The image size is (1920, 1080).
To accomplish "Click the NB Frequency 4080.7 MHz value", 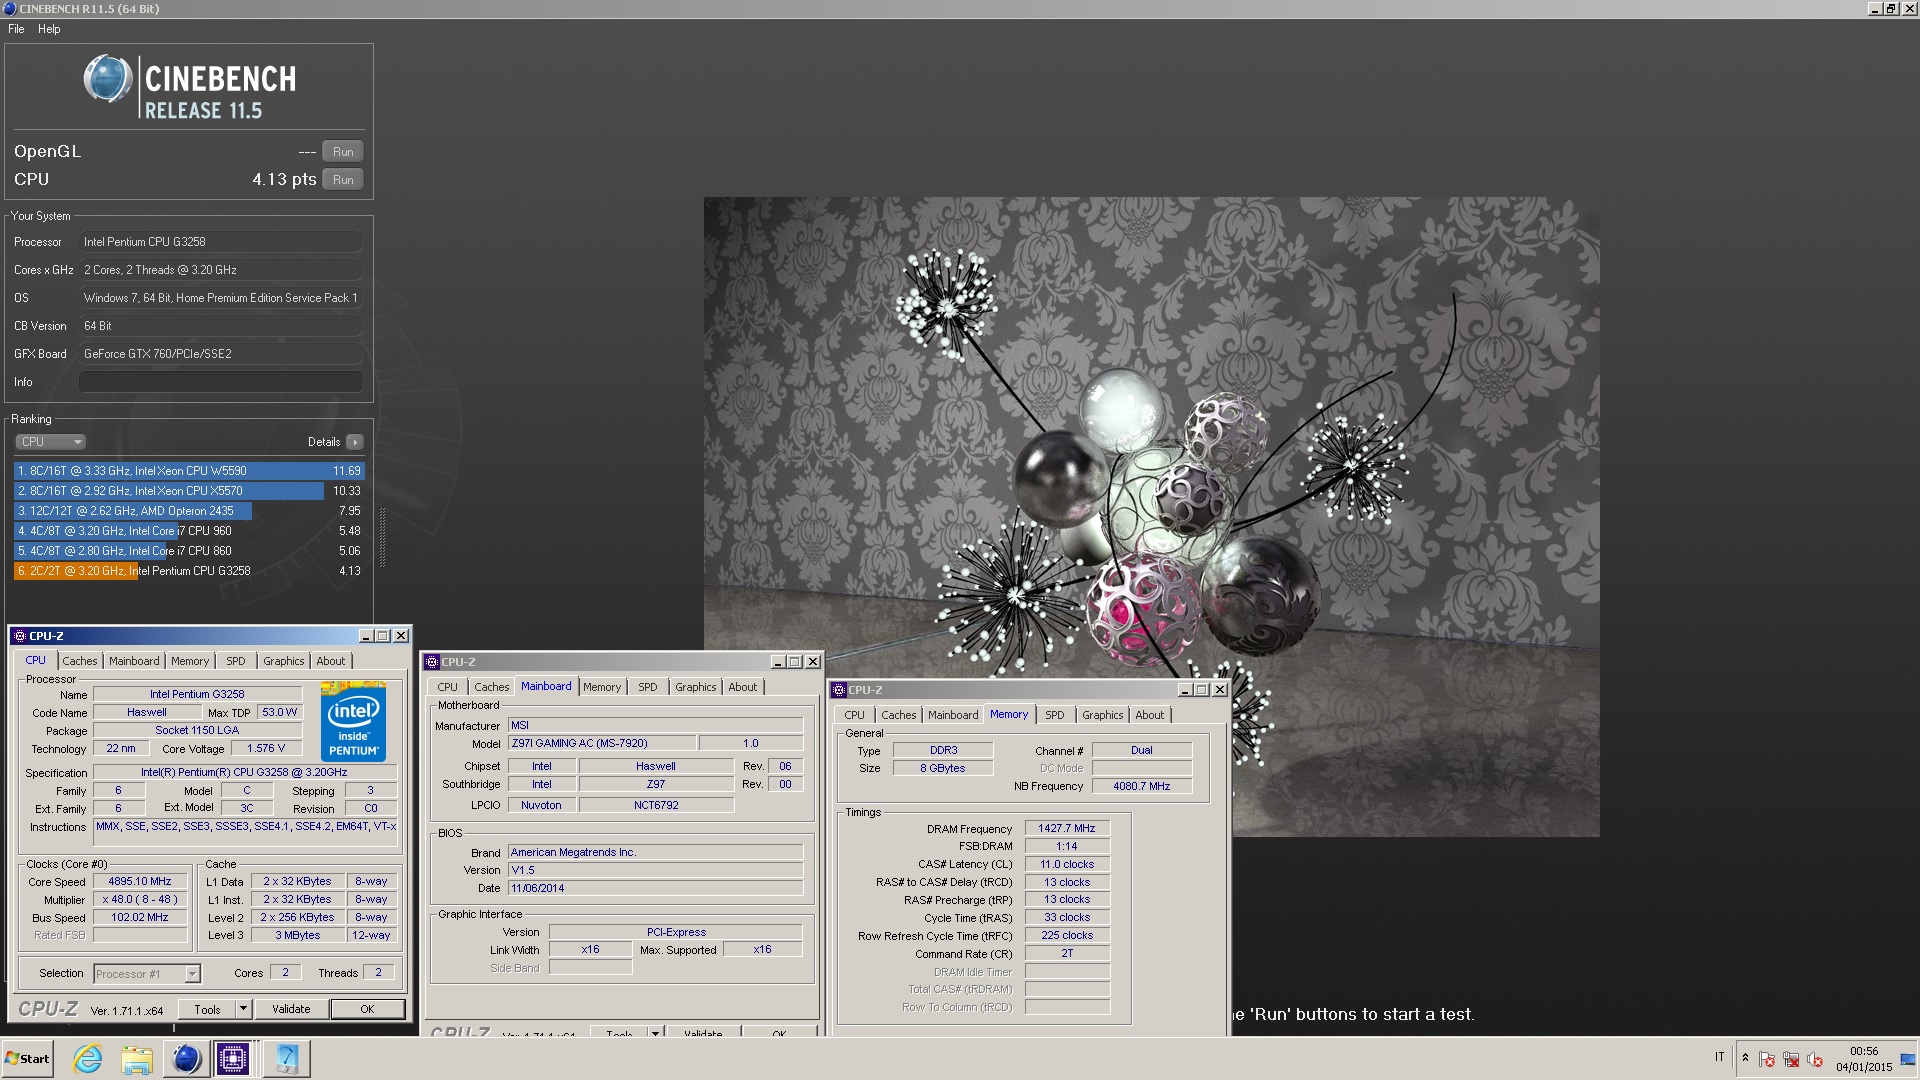I will coord(1142,787).
